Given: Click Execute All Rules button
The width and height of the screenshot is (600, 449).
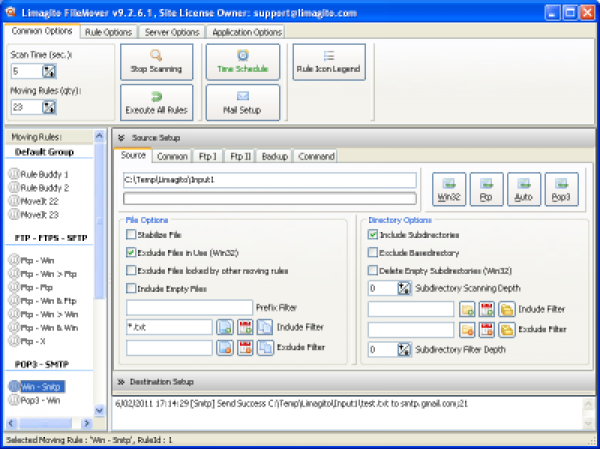Looking at the screenshot, I should (x=157, y=103).
